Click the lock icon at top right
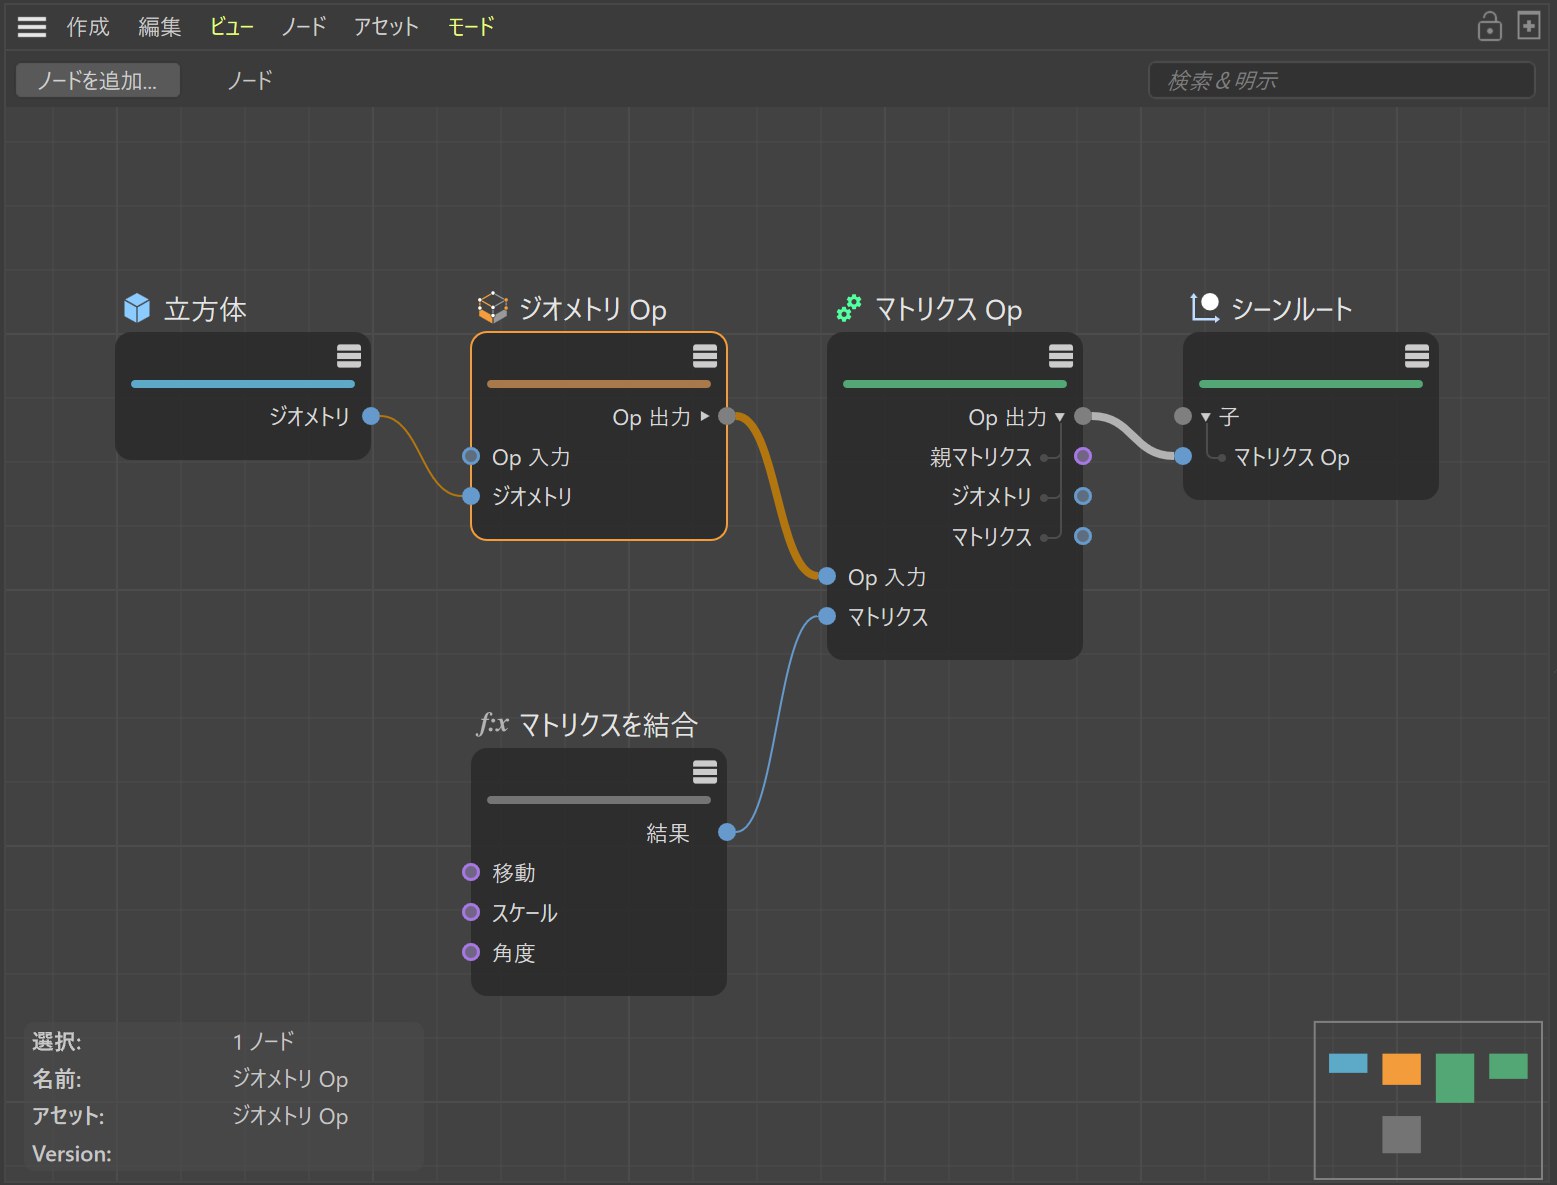1557x1185 pixels. pyautogui.click(x=1489, y=26)
